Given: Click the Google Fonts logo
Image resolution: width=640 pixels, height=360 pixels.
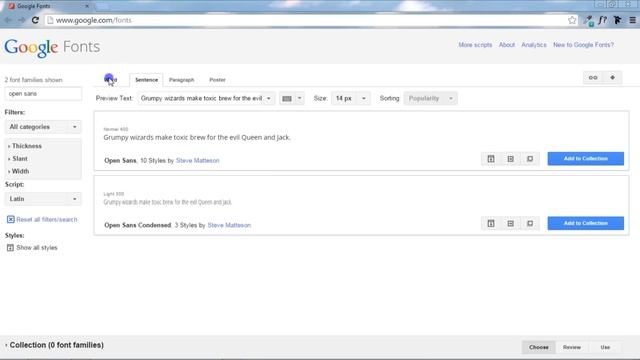Looking at the screenshot, I should pos(52,47).
